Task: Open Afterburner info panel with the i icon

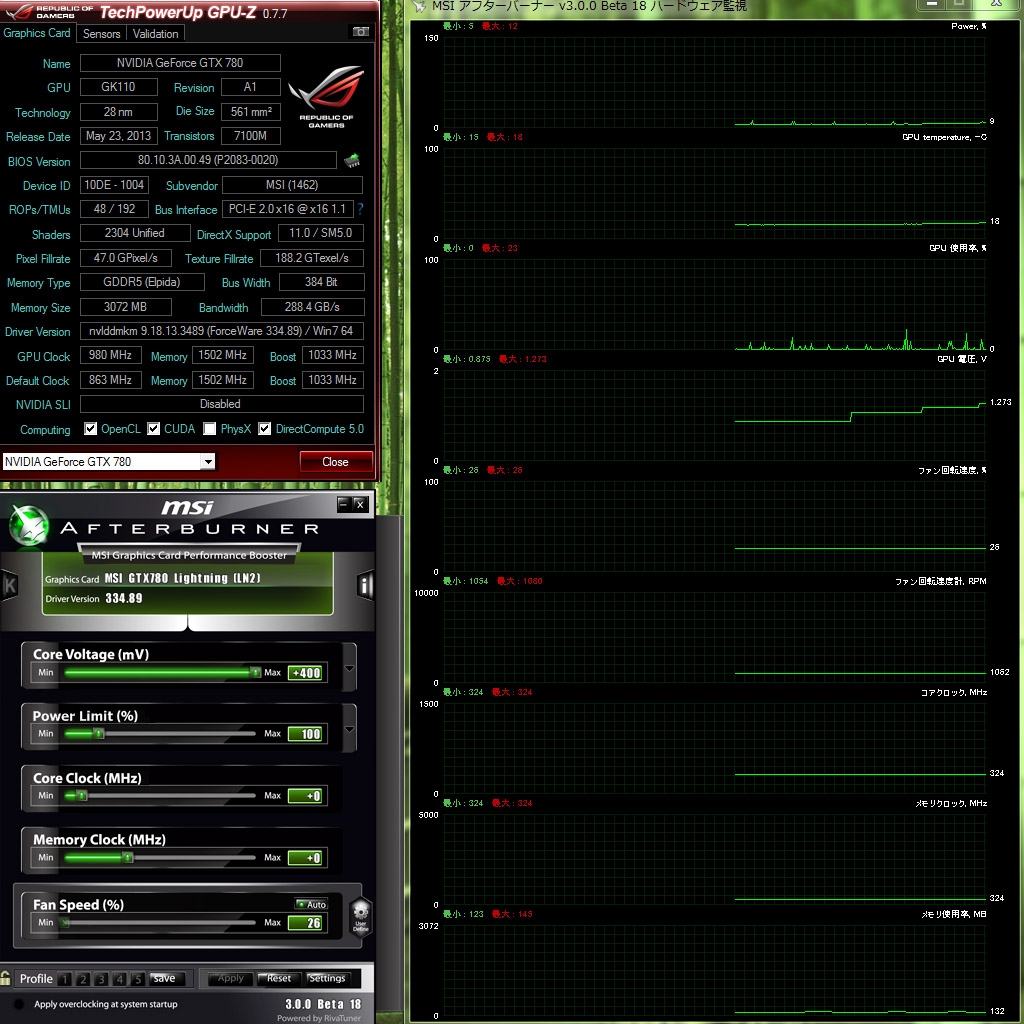Action: (365, 584)
